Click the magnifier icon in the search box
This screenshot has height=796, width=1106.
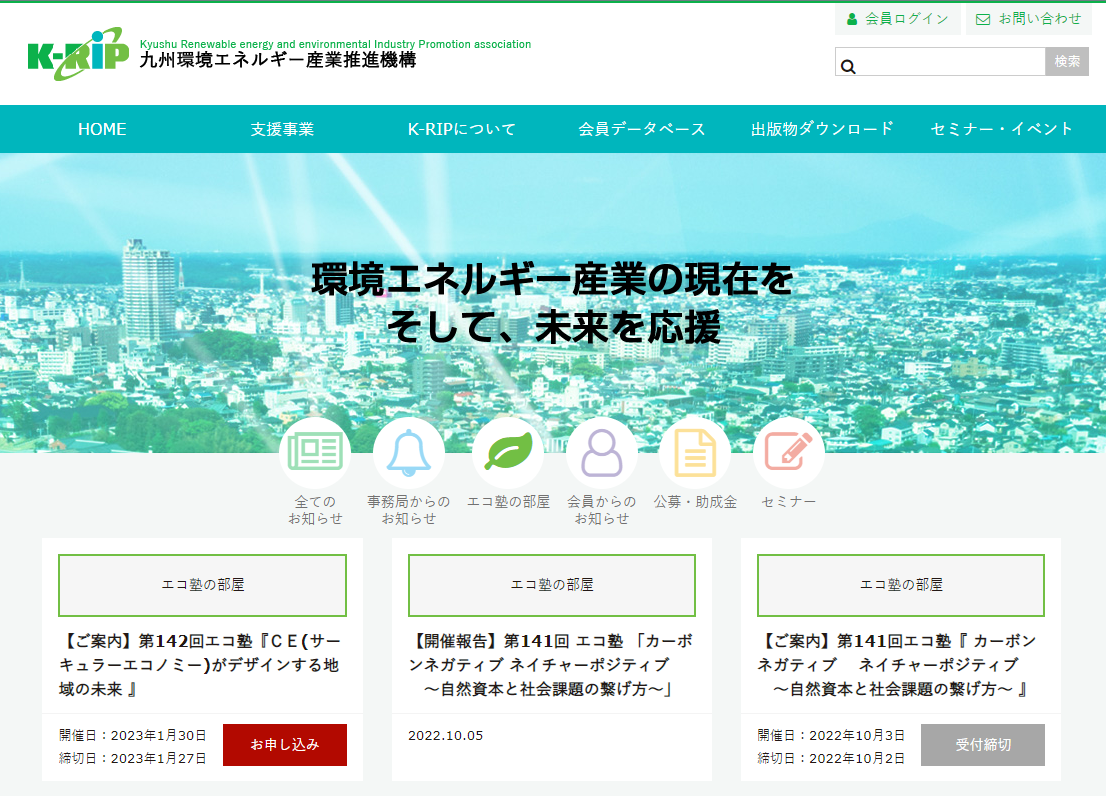tap(849, 64)
